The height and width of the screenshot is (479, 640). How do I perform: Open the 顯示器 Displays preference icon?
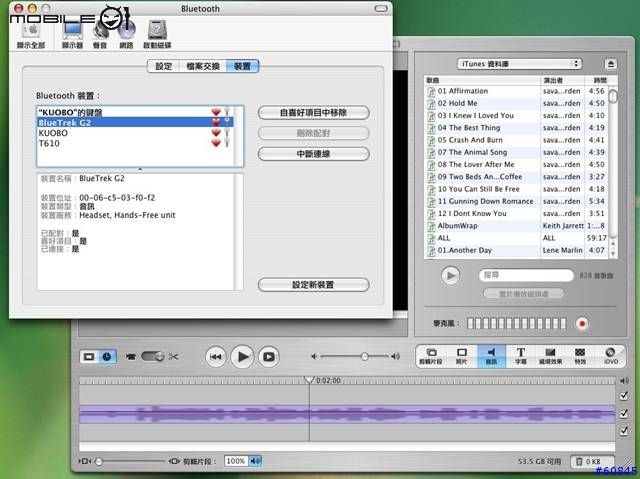pos(72,36)
